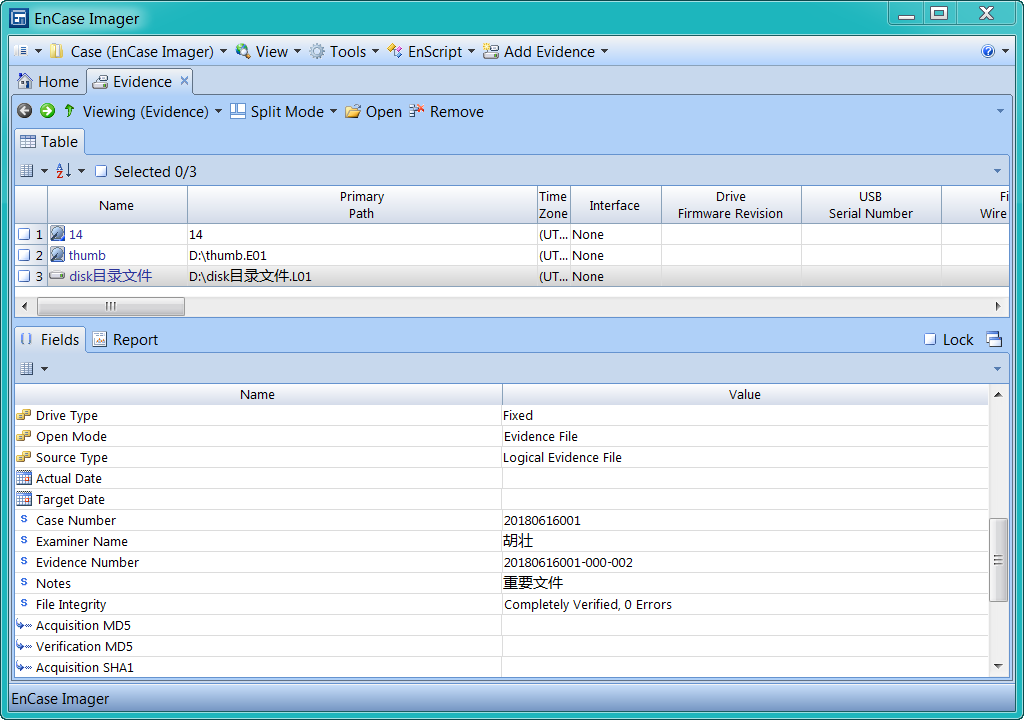Open the Fields columns icon dropdown arrow
Image resolution: width=1024 pixels, height=720 pixels.
[44, 368]
